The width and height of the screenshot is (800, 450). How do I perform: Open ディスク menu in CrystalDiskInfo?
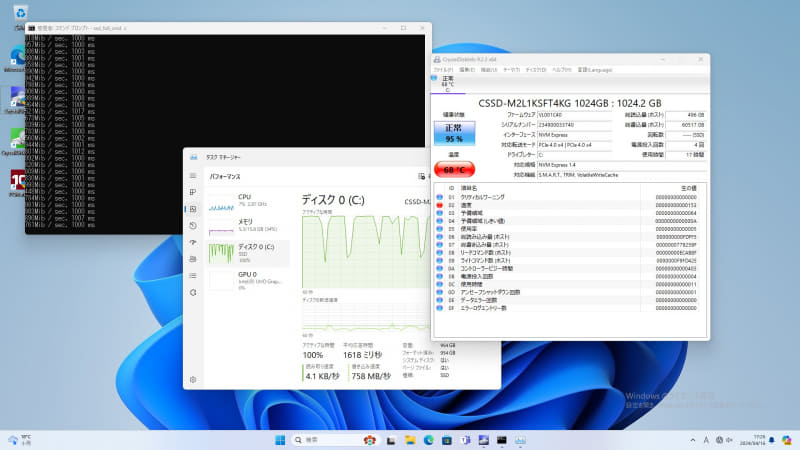[x=536, y=70]
